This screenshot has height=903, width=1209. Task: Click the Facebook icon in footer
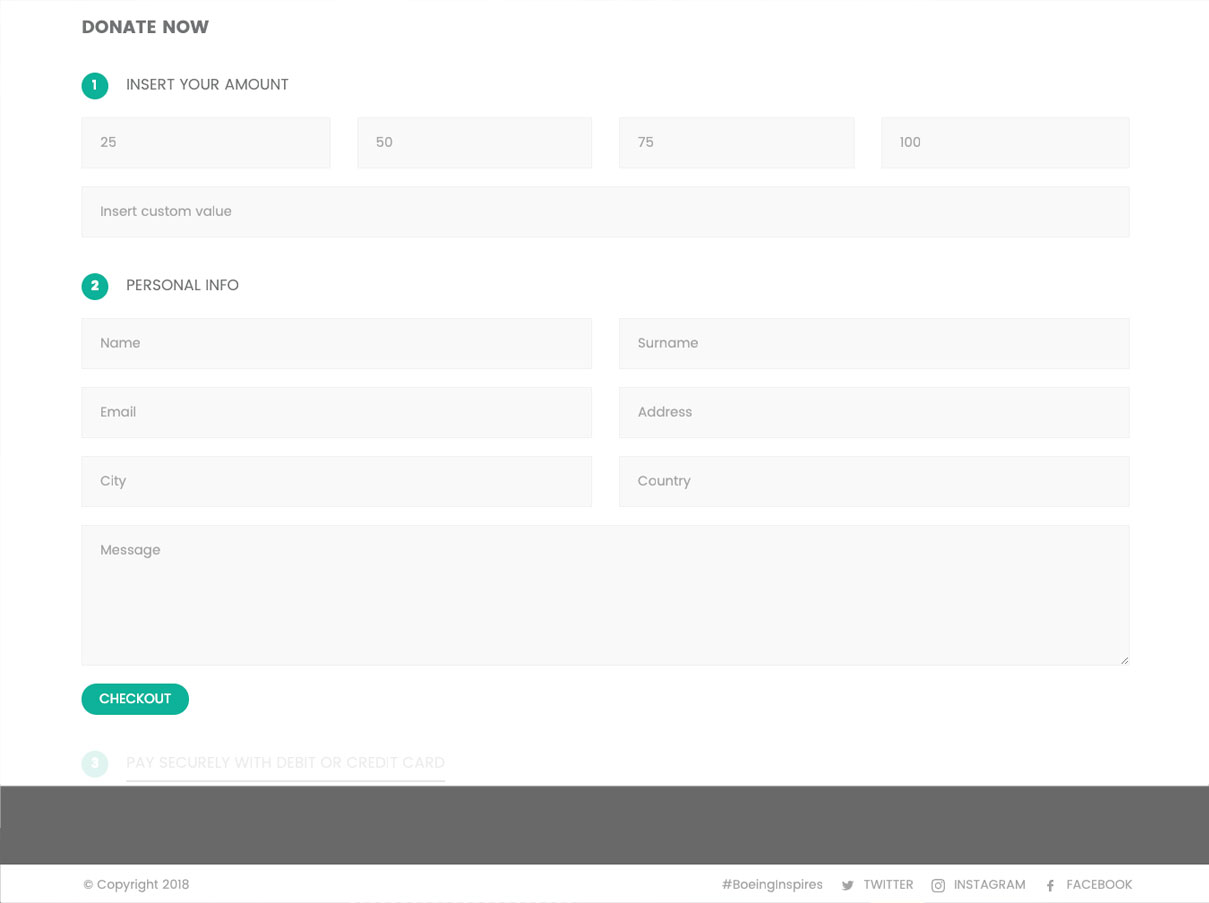click(x=1049, y=885)
